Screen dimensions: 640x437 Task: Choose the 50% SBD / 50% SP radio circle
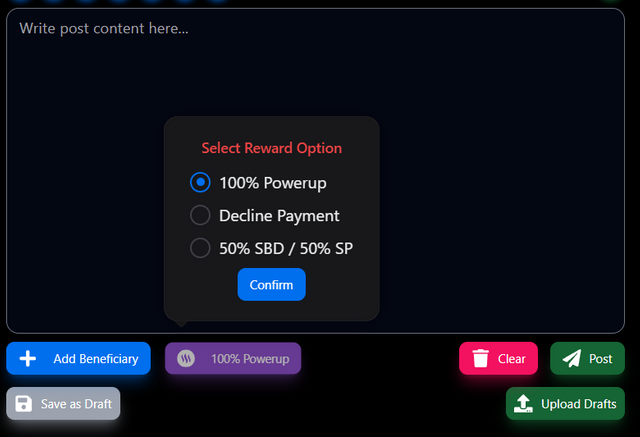(x=200, y=248)
